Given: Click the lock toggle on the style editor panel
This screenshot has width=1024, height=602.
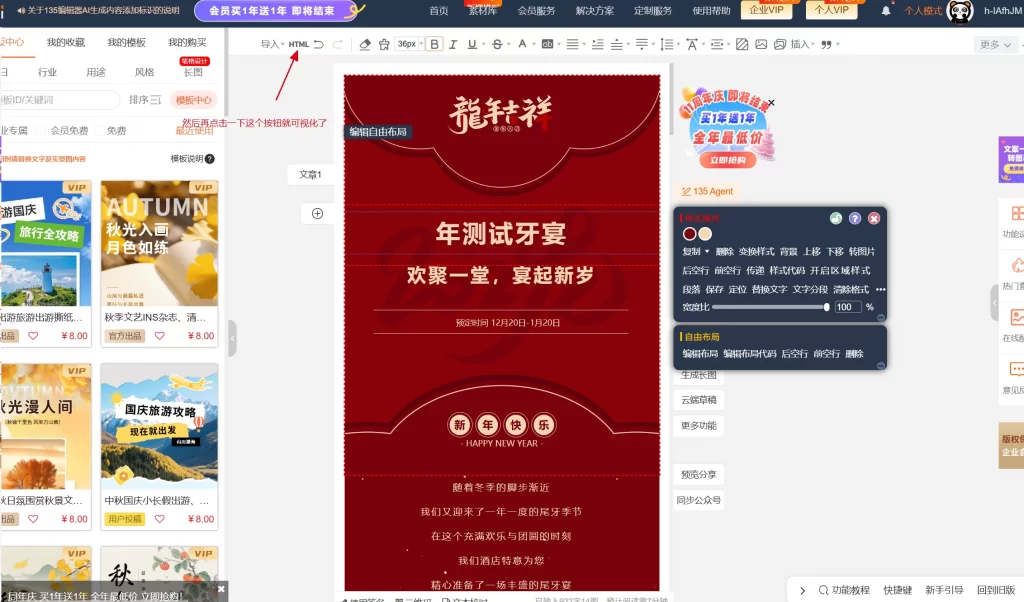Looking at the screenshot, I should point(837,219).
